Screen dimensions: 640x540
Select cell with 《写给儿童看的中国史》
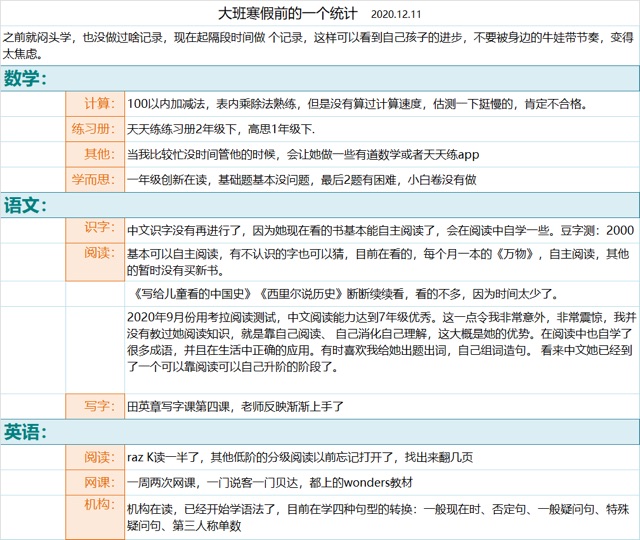click(382, 293)
